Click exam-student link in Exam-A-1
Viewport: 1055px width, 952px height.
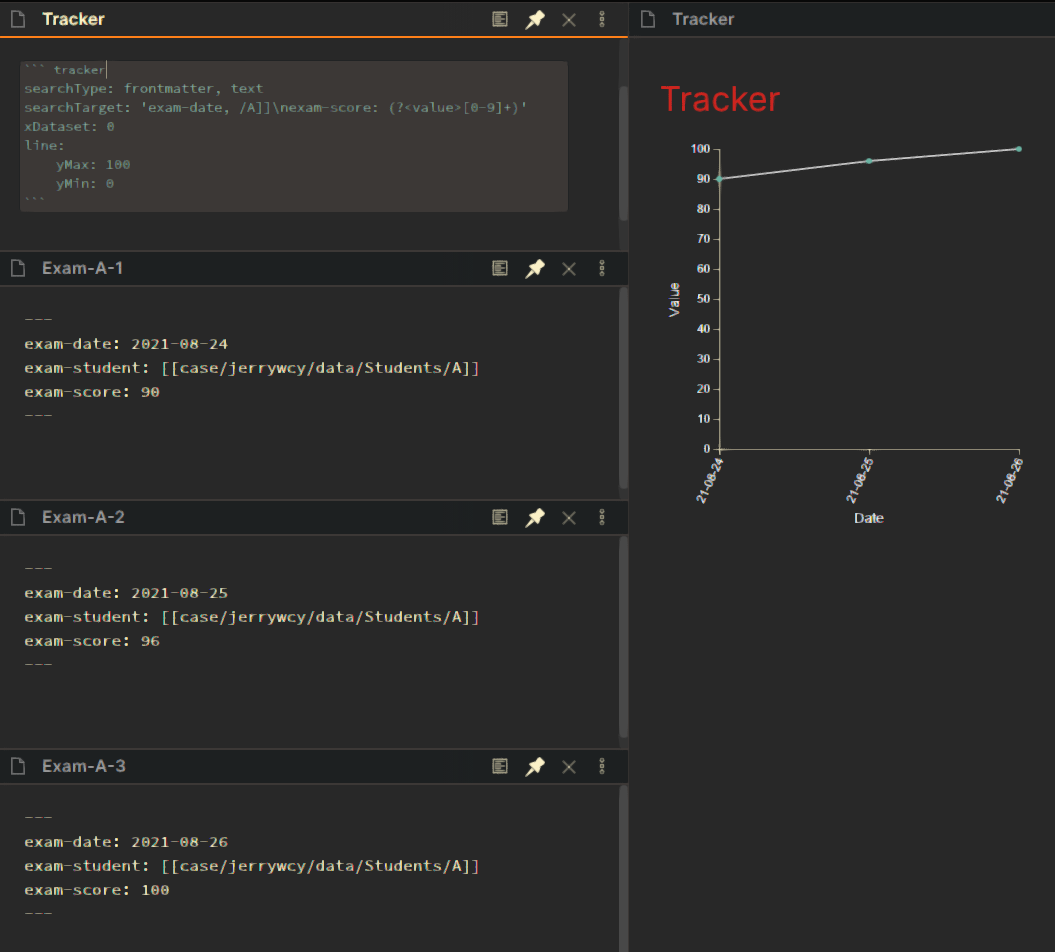tap(320, 368)
